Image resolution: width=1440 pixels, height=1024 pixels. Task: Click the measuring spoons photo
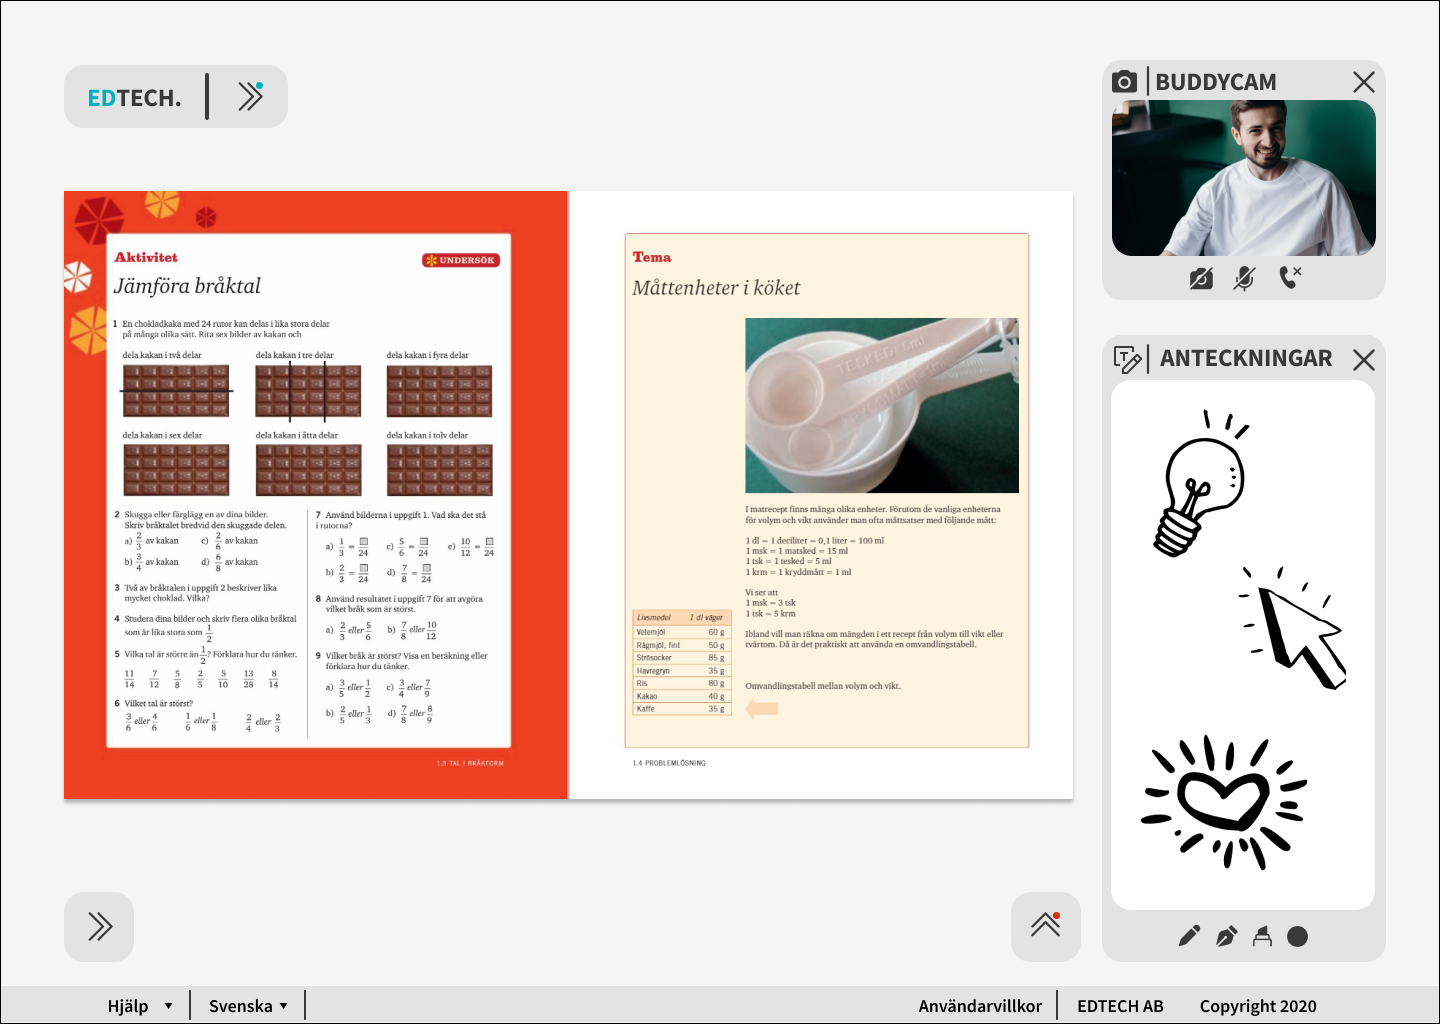pos(882,405)
